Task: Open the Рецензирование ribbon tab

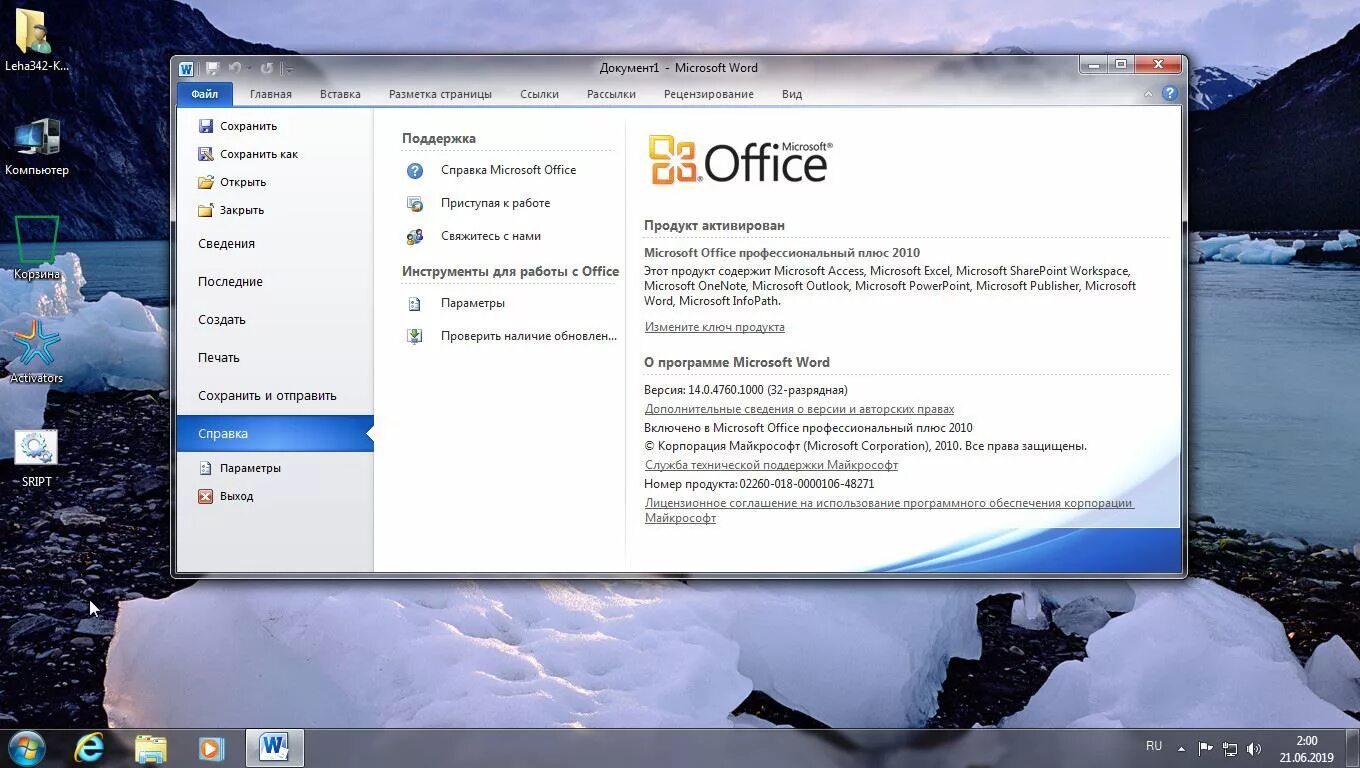Action: [708, 94]
